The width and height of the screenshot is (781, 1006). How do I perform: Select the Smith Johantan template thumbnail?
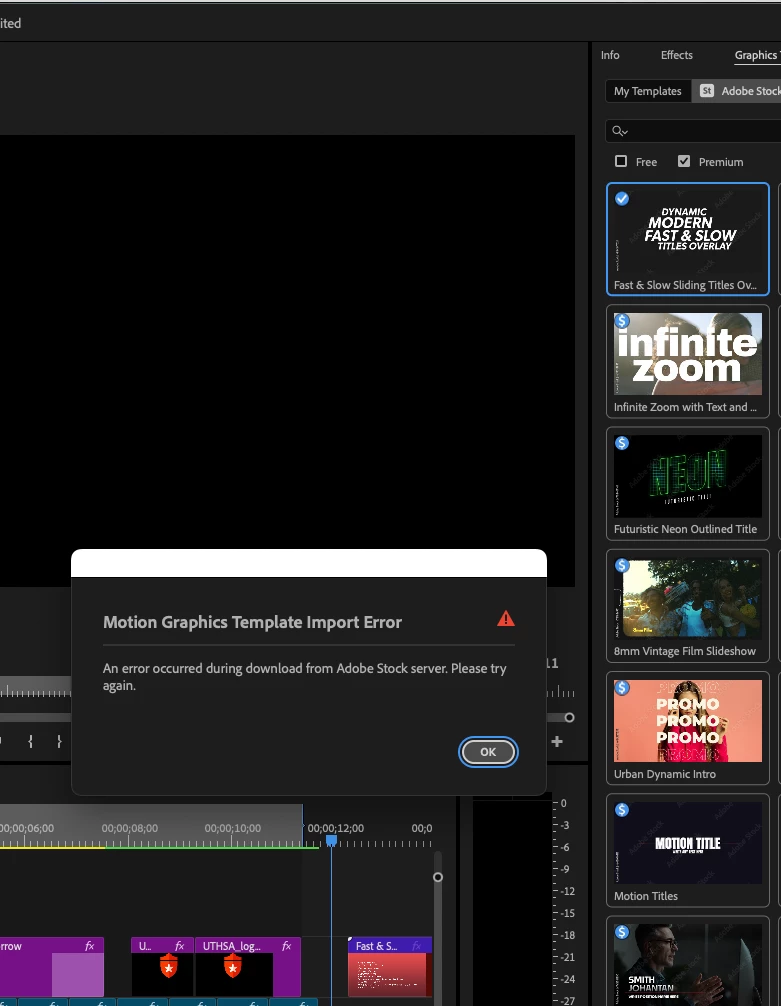[x=688, y=965]
